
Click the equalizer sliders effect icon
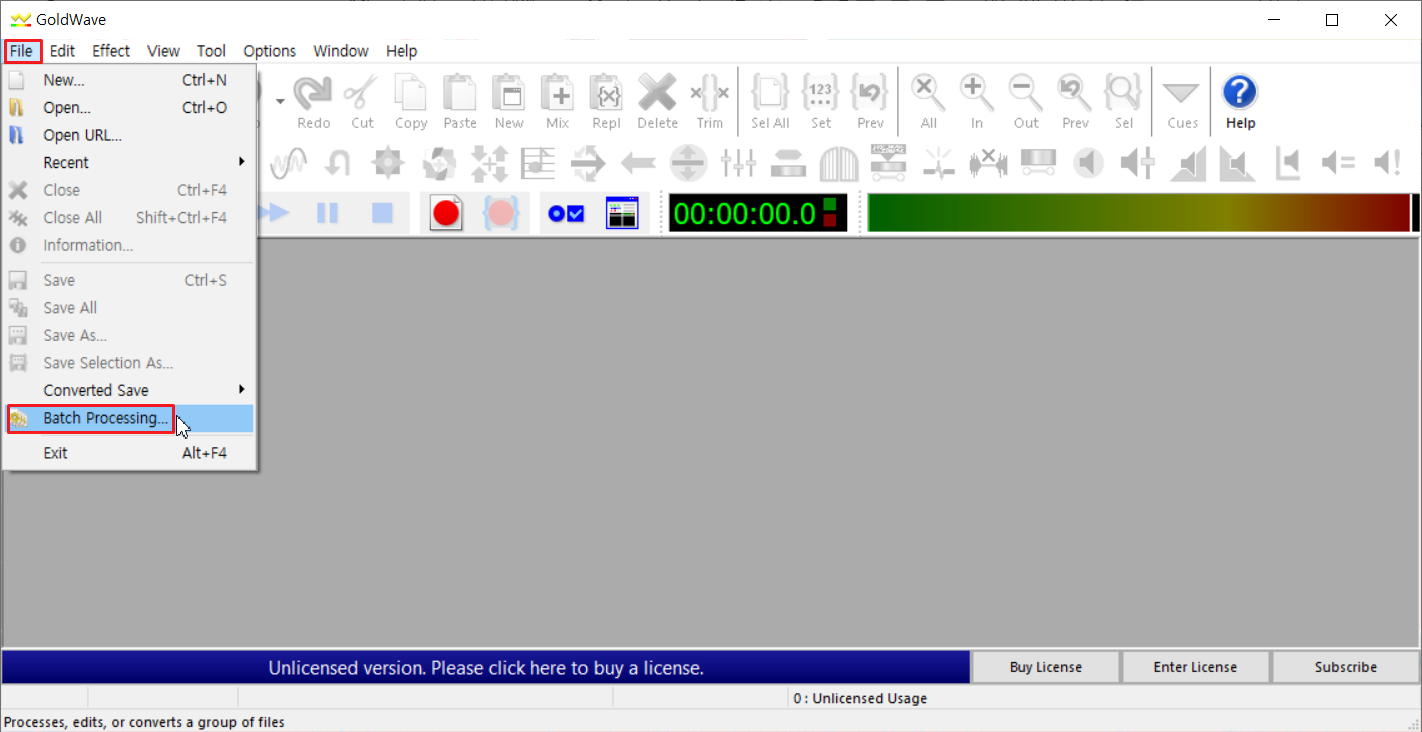738,162
